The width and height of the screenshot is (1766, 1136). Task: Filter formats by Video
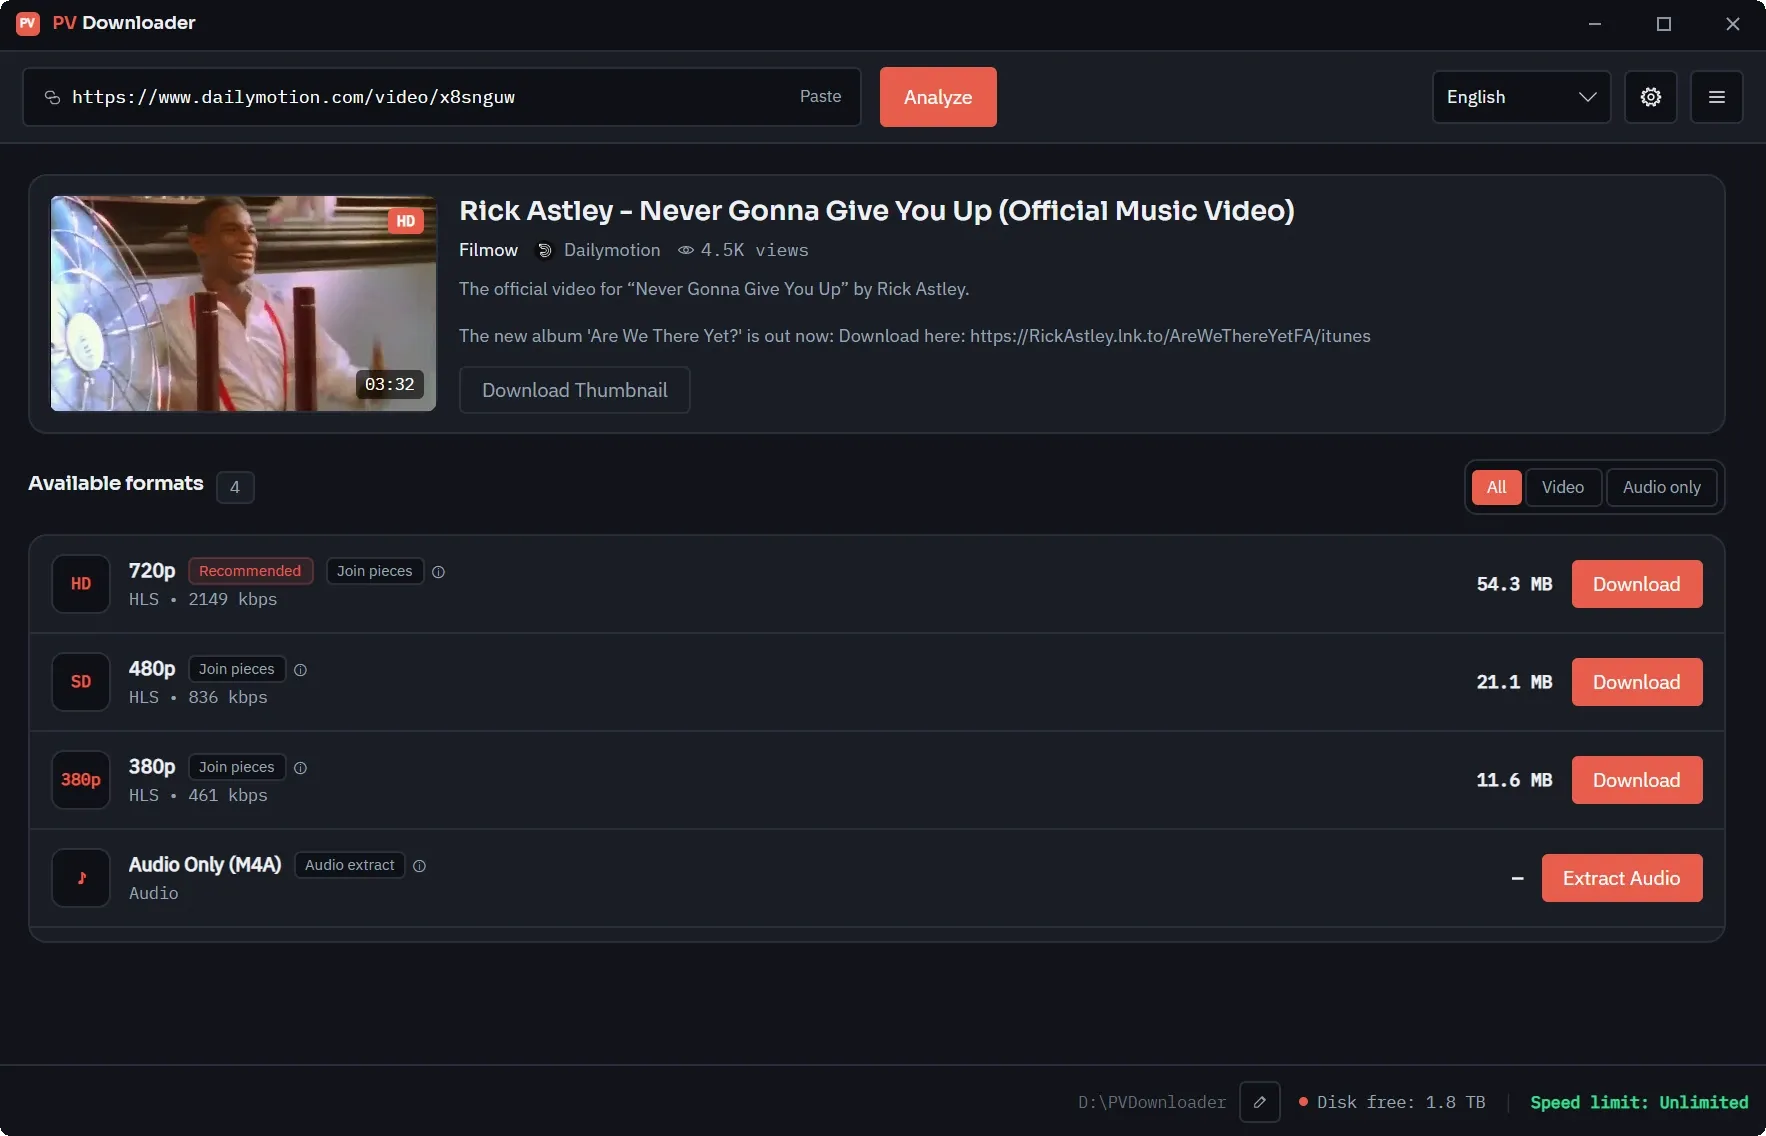click(x=1563, y=487)
